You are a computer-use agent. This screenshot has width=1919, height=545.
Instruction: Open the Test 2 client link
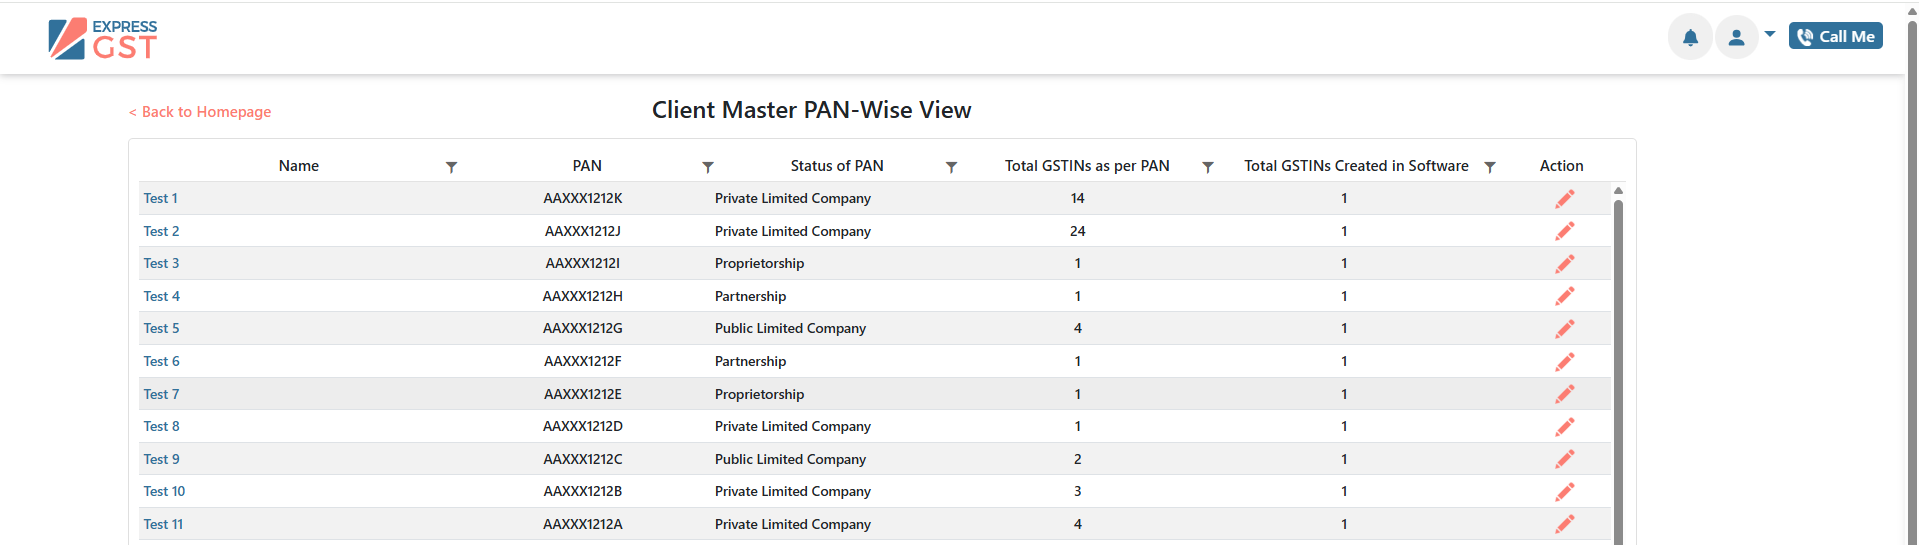click(161, 231)
